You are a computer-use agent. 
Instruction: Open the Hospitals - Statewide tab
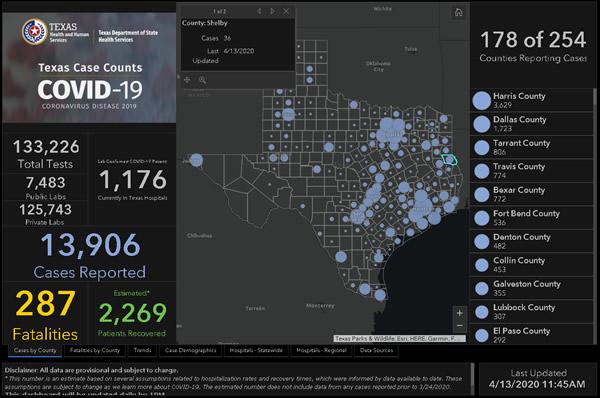(256, 350)
